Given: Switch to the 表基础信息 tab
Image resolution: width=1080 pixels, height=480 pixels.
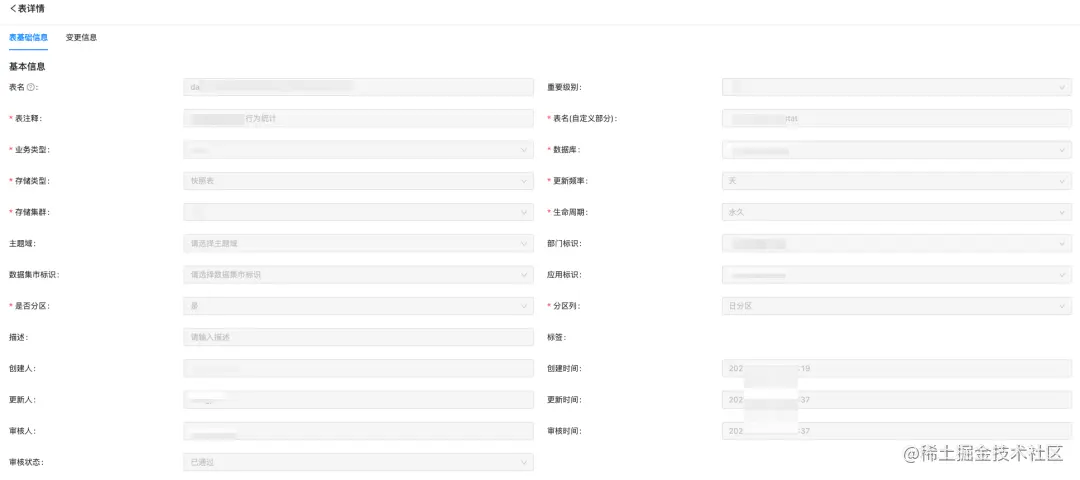Looking at the screenshot, I should pyautogui.click(x=28, y=38).
